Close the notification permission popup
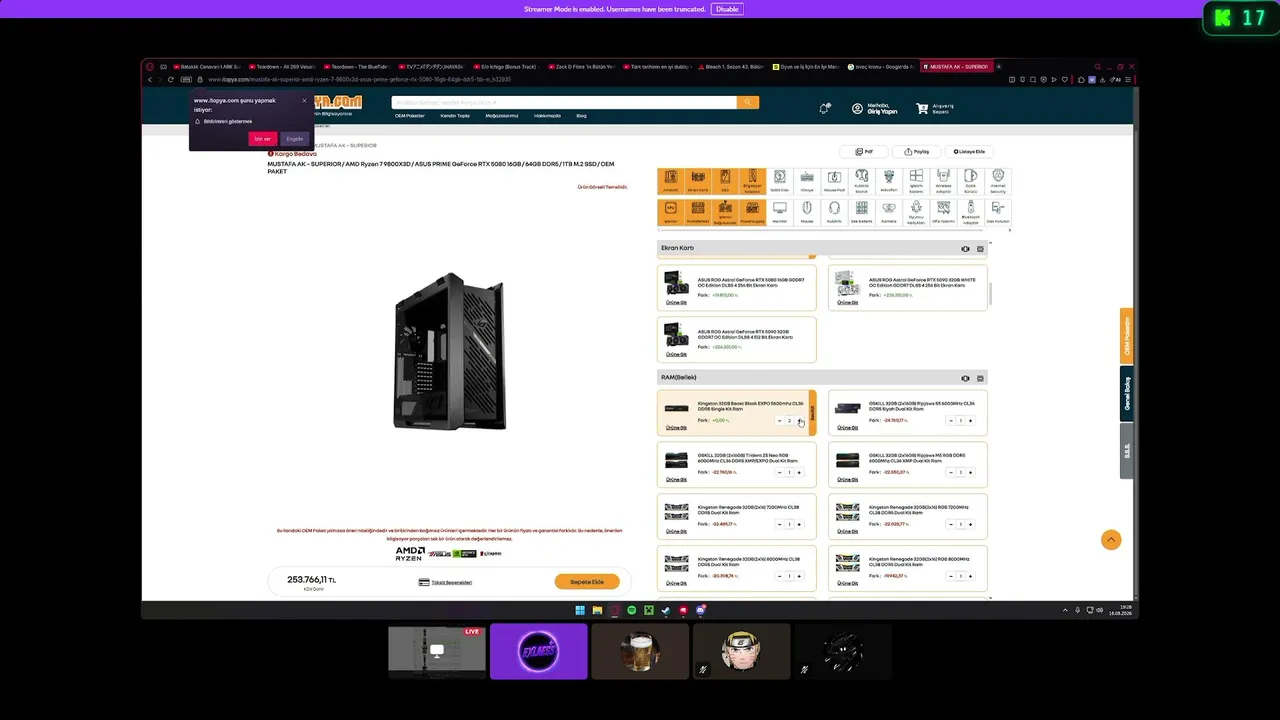 304,100
